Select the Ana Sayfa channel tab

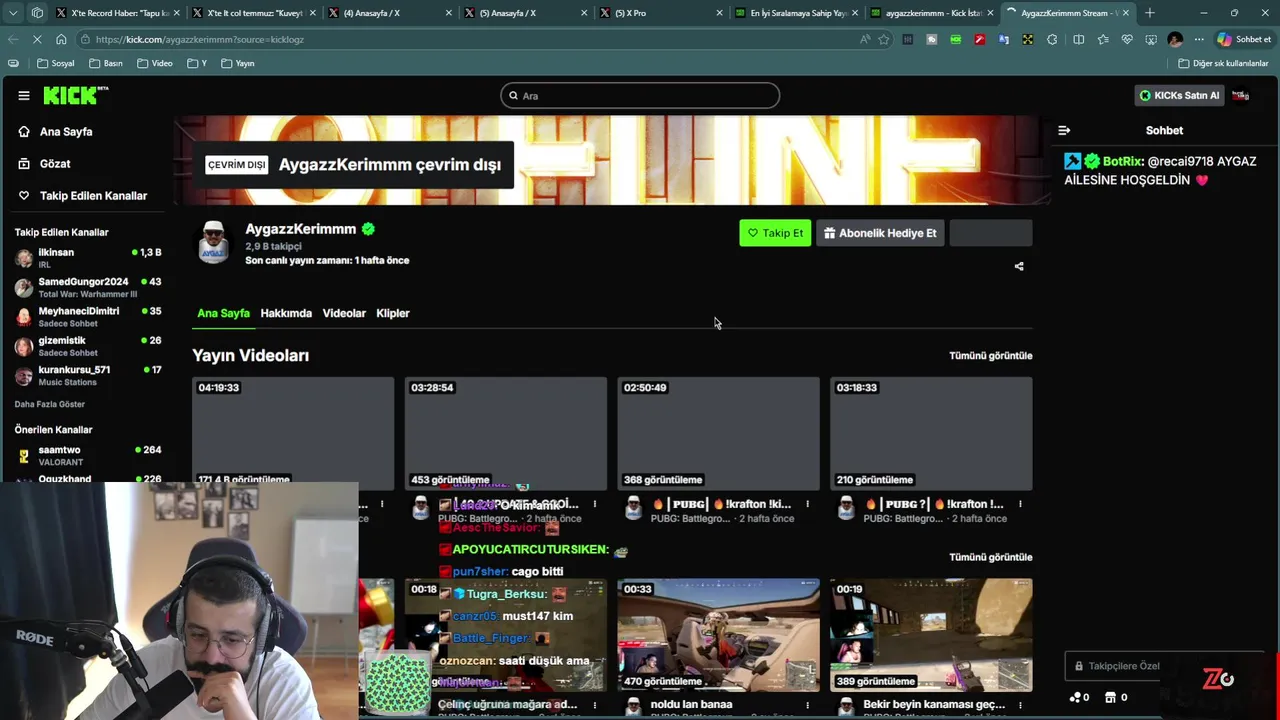223,313
